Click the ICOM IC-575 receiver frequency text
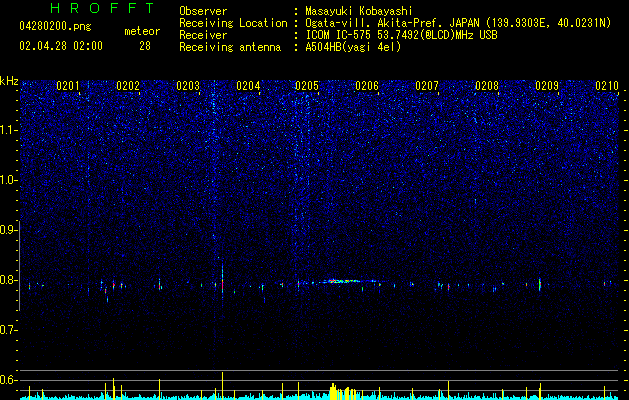 pos(401,35)
